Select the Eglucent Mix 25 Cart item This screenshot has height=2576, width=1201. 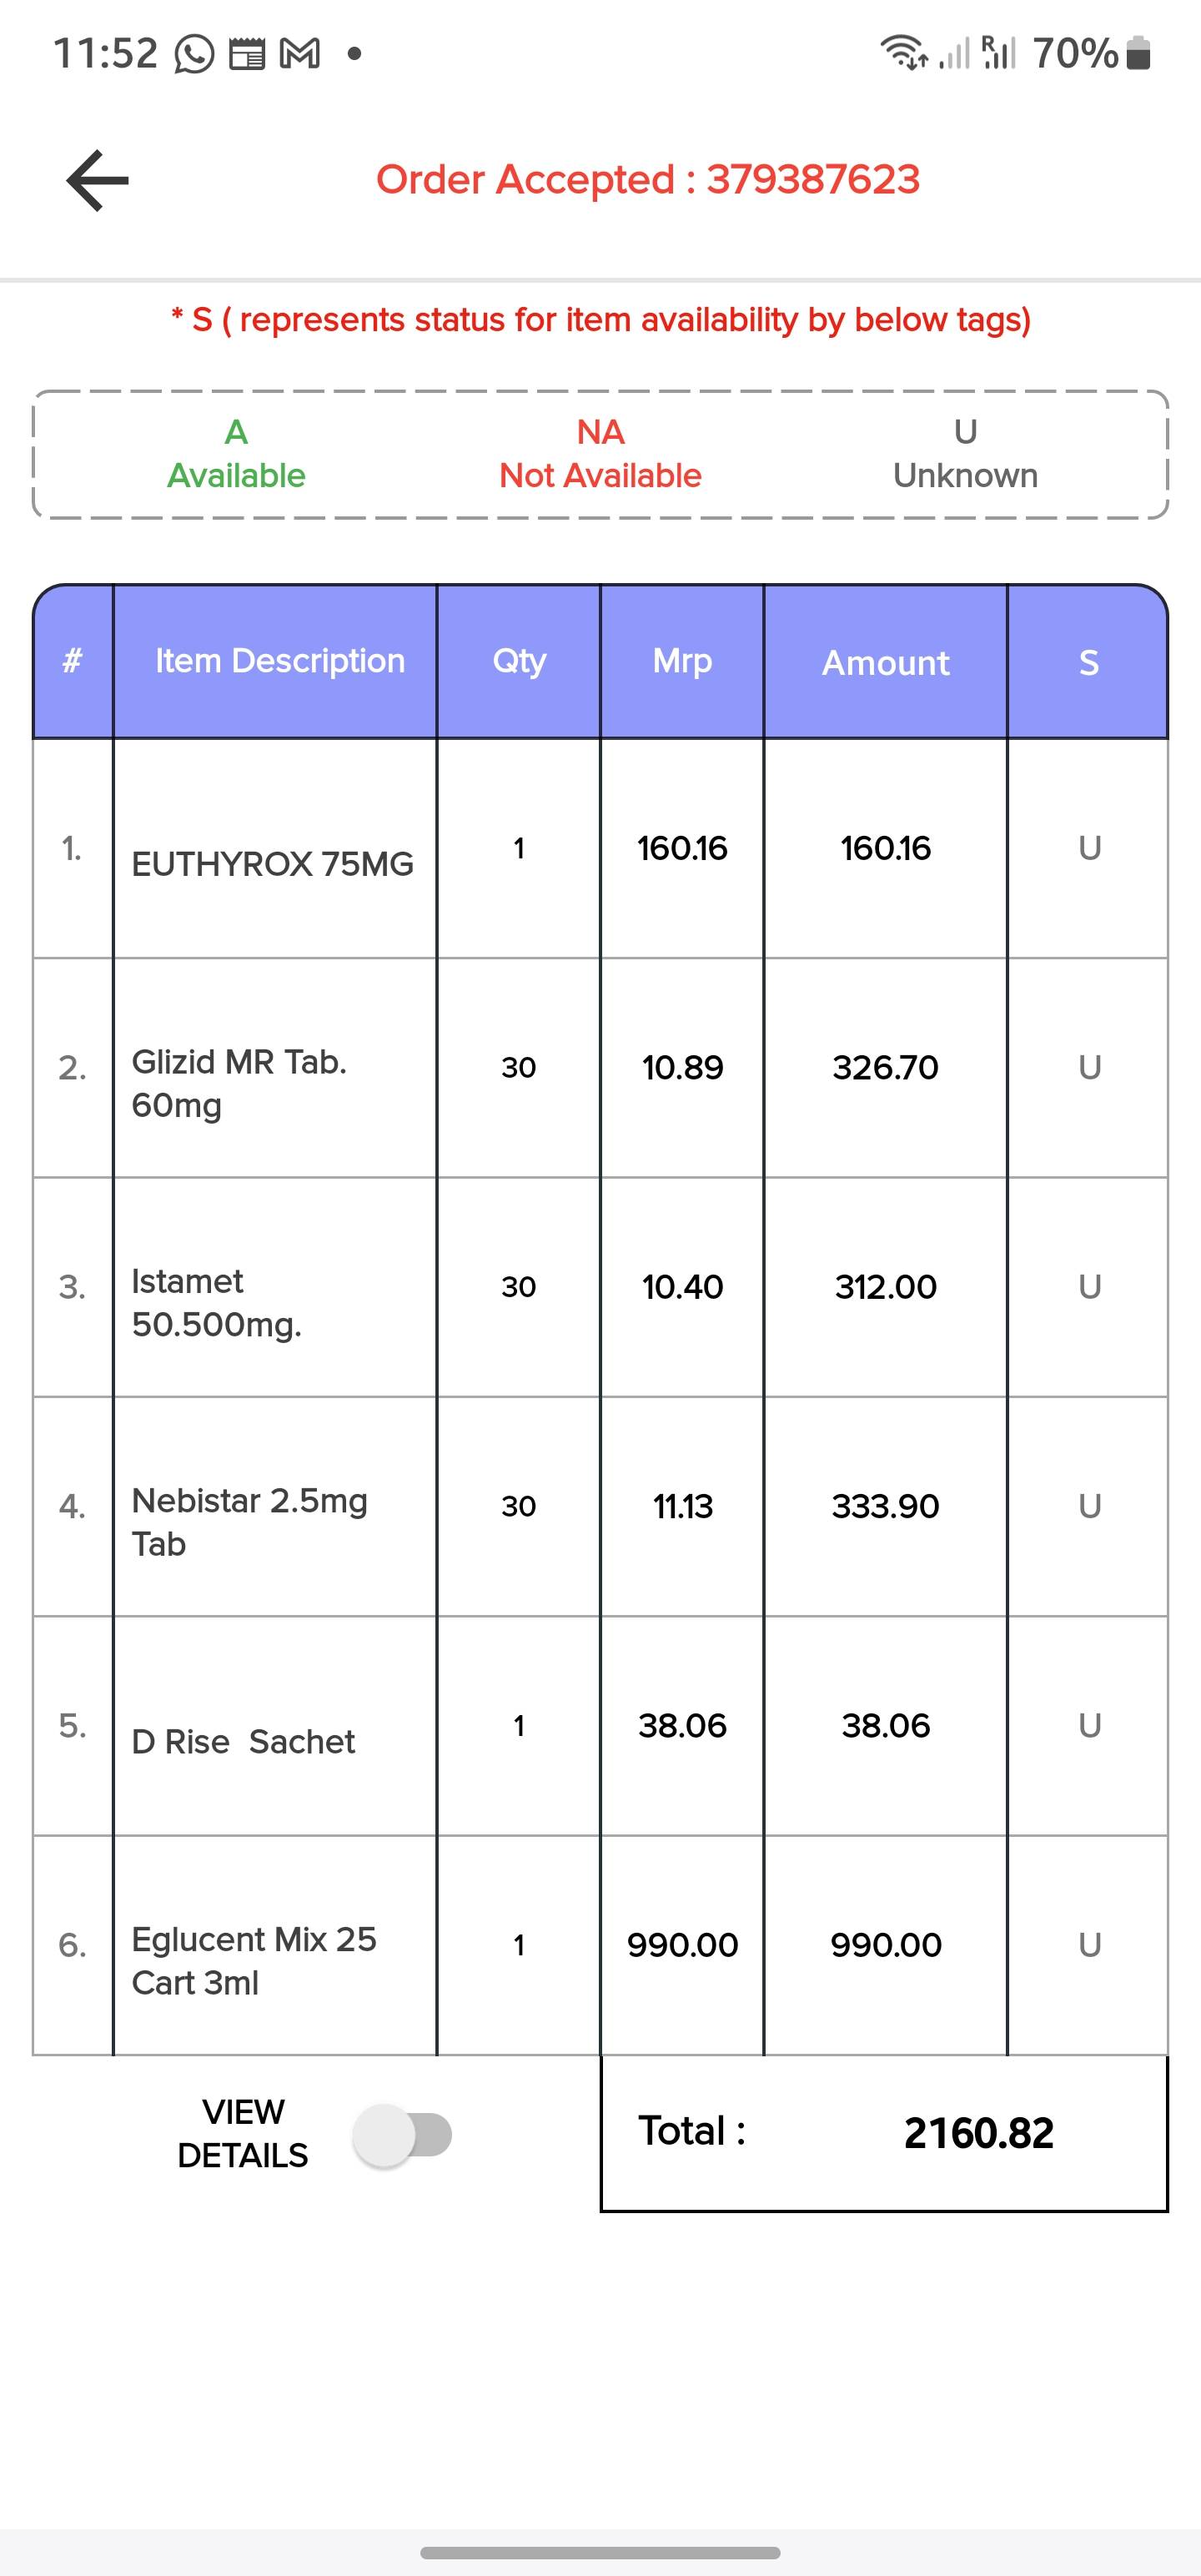254,1960
